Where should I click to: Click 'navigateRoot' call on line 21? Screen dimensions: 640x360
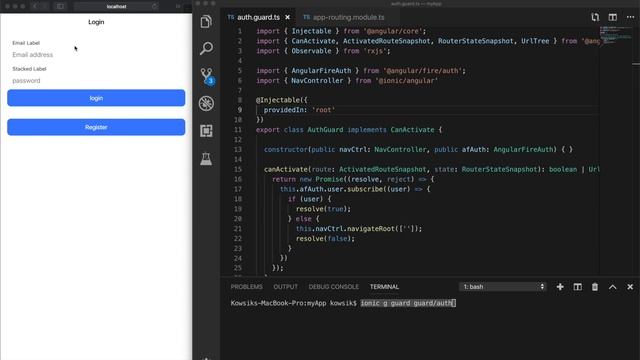pos(371,229)
